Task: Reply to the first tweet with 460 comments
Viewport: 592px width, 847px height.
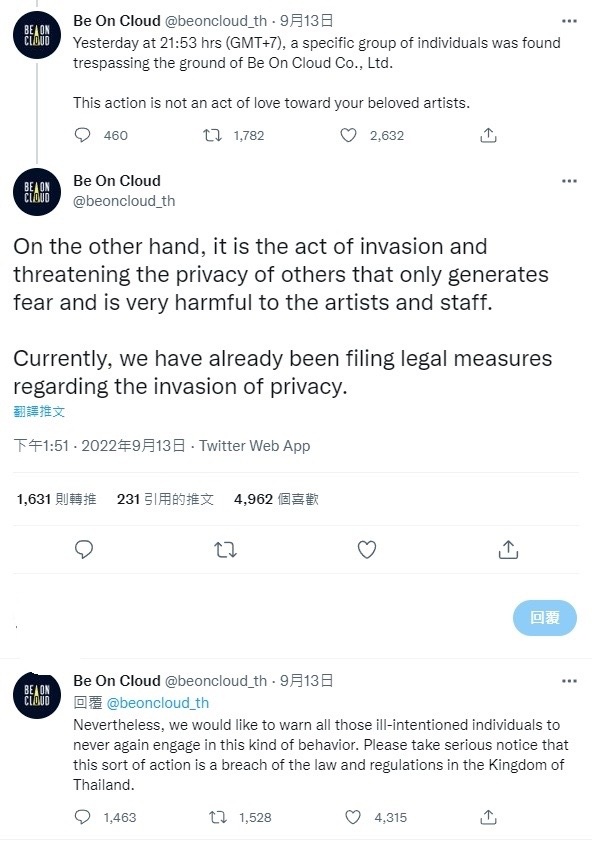Action: coord(83,135)
